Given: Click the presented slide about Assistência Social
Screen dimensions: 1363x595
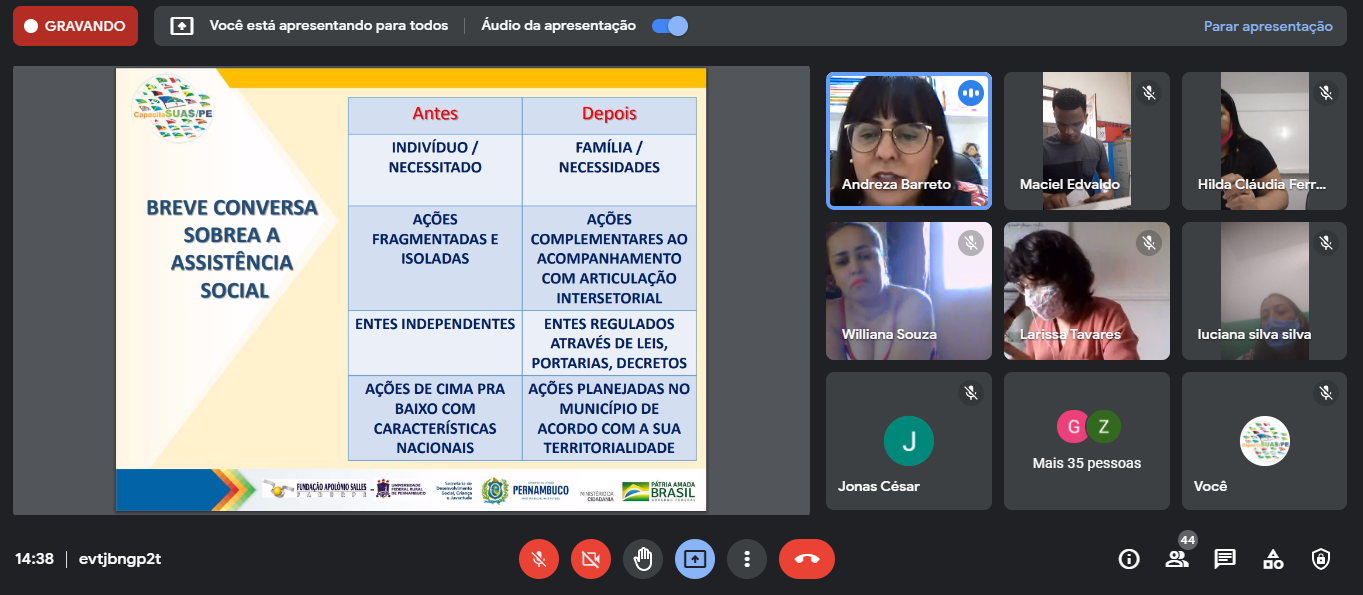Looking at the screenshot, I should [x=411, y=290].
